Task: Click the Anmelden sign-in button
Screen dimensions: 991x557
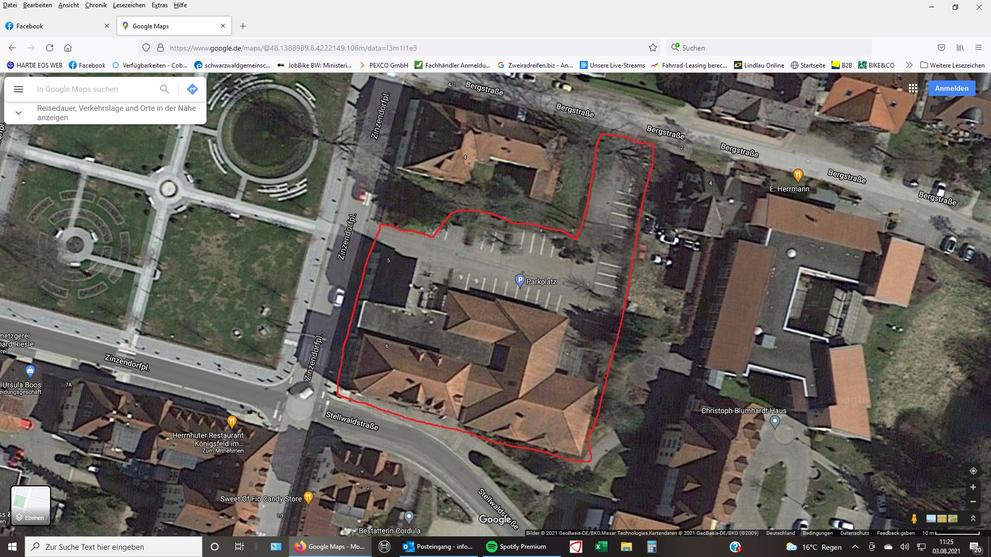Action: tap(951, 88)
